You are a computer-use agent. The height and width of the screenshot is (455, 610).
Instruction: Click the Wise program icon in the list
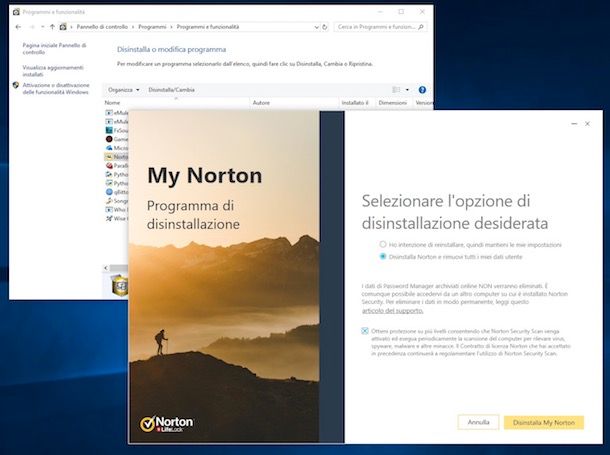[x=109, y=219]
